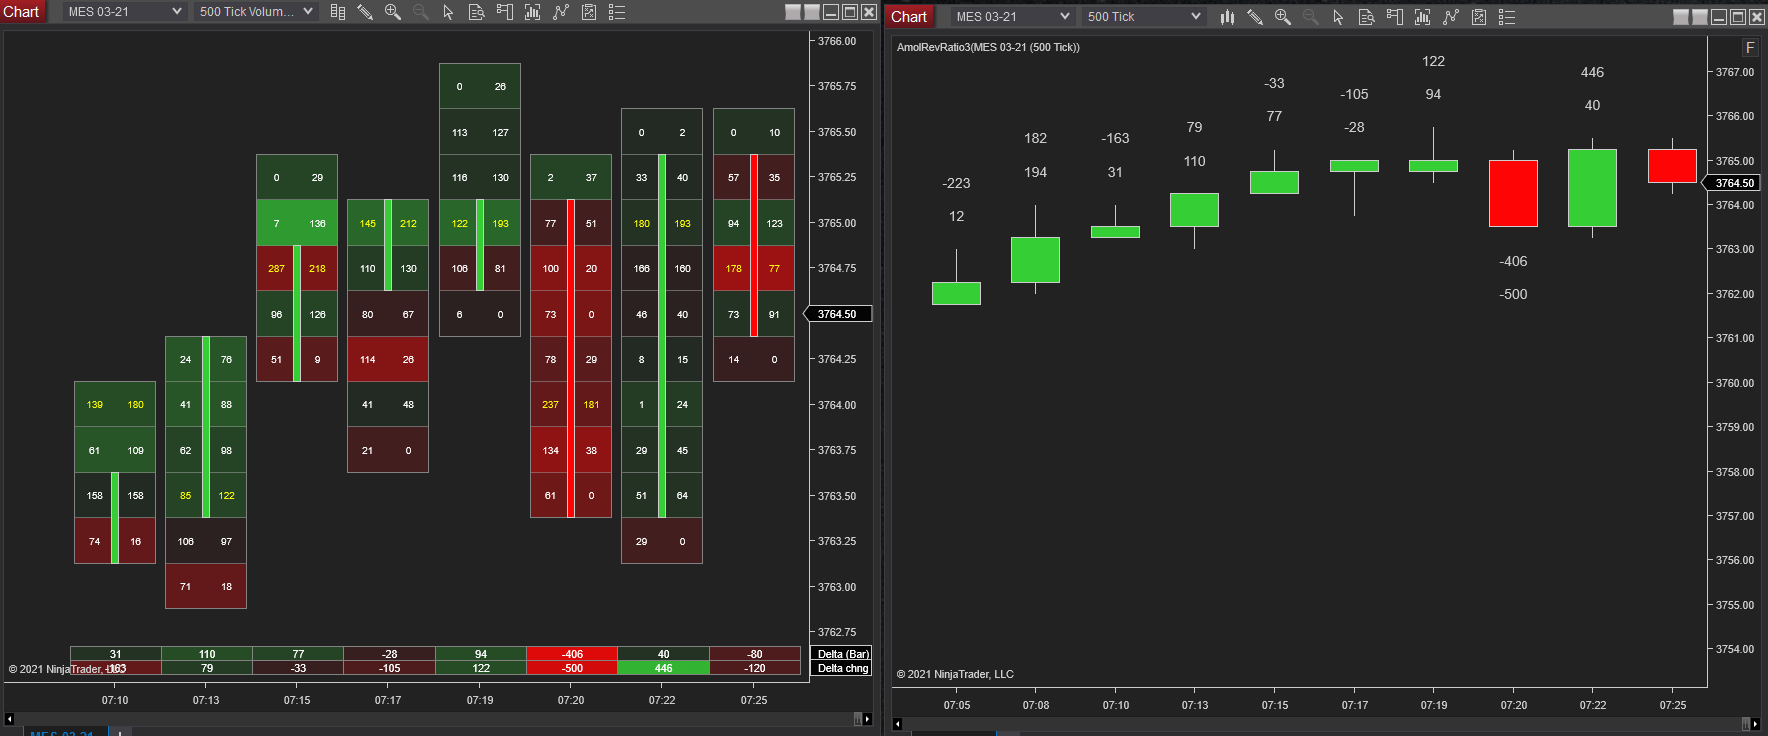Expand instrument dropdown in volumetric chart window

point(125,12)
